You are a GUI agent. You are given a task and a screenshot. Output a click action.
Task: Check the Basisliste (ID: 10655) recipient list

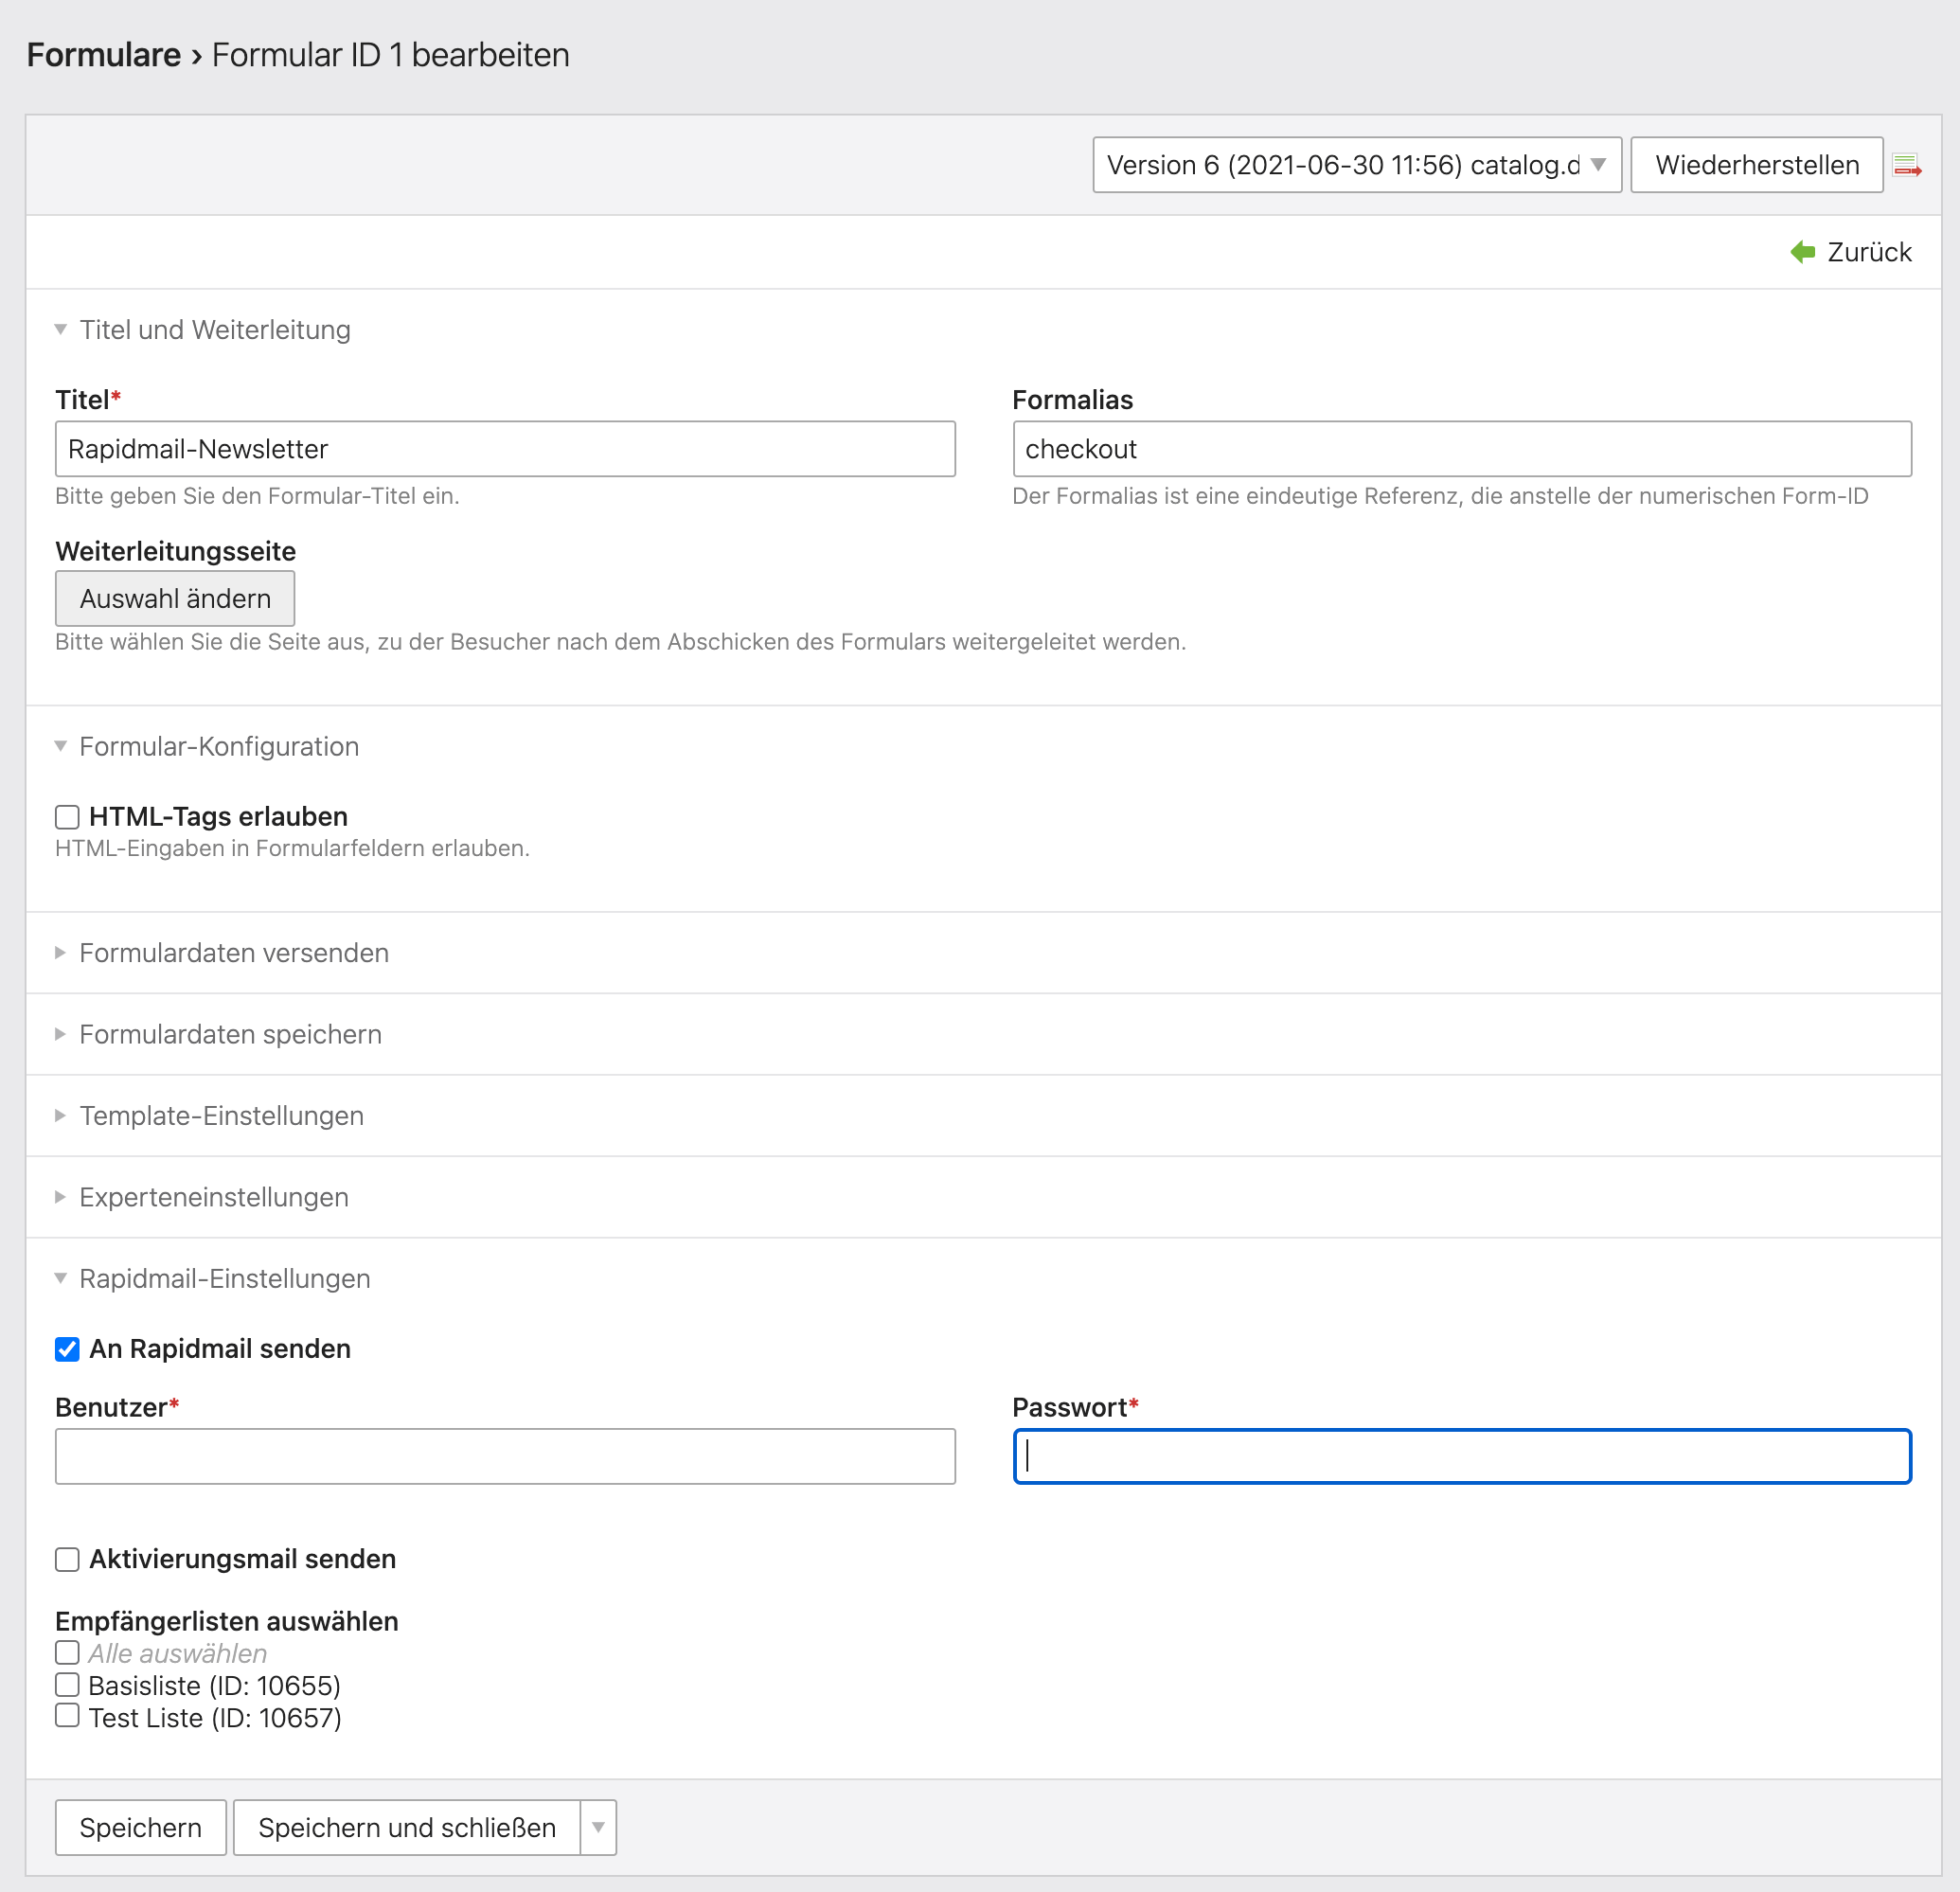pyautogui.click(x=67, y=1685)
